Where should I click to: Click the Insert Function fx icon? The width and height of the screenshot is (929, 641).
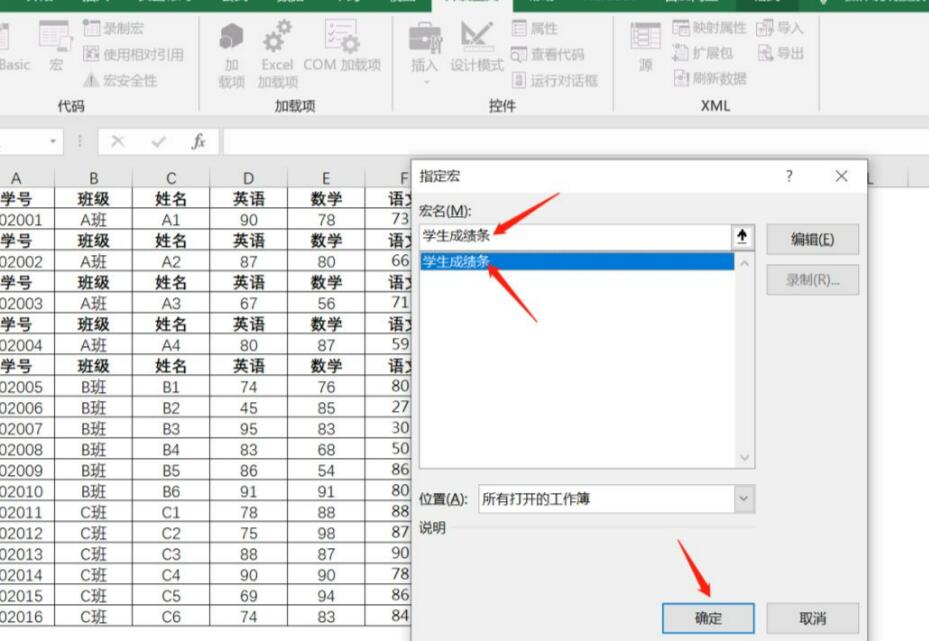tap(199, 142)
